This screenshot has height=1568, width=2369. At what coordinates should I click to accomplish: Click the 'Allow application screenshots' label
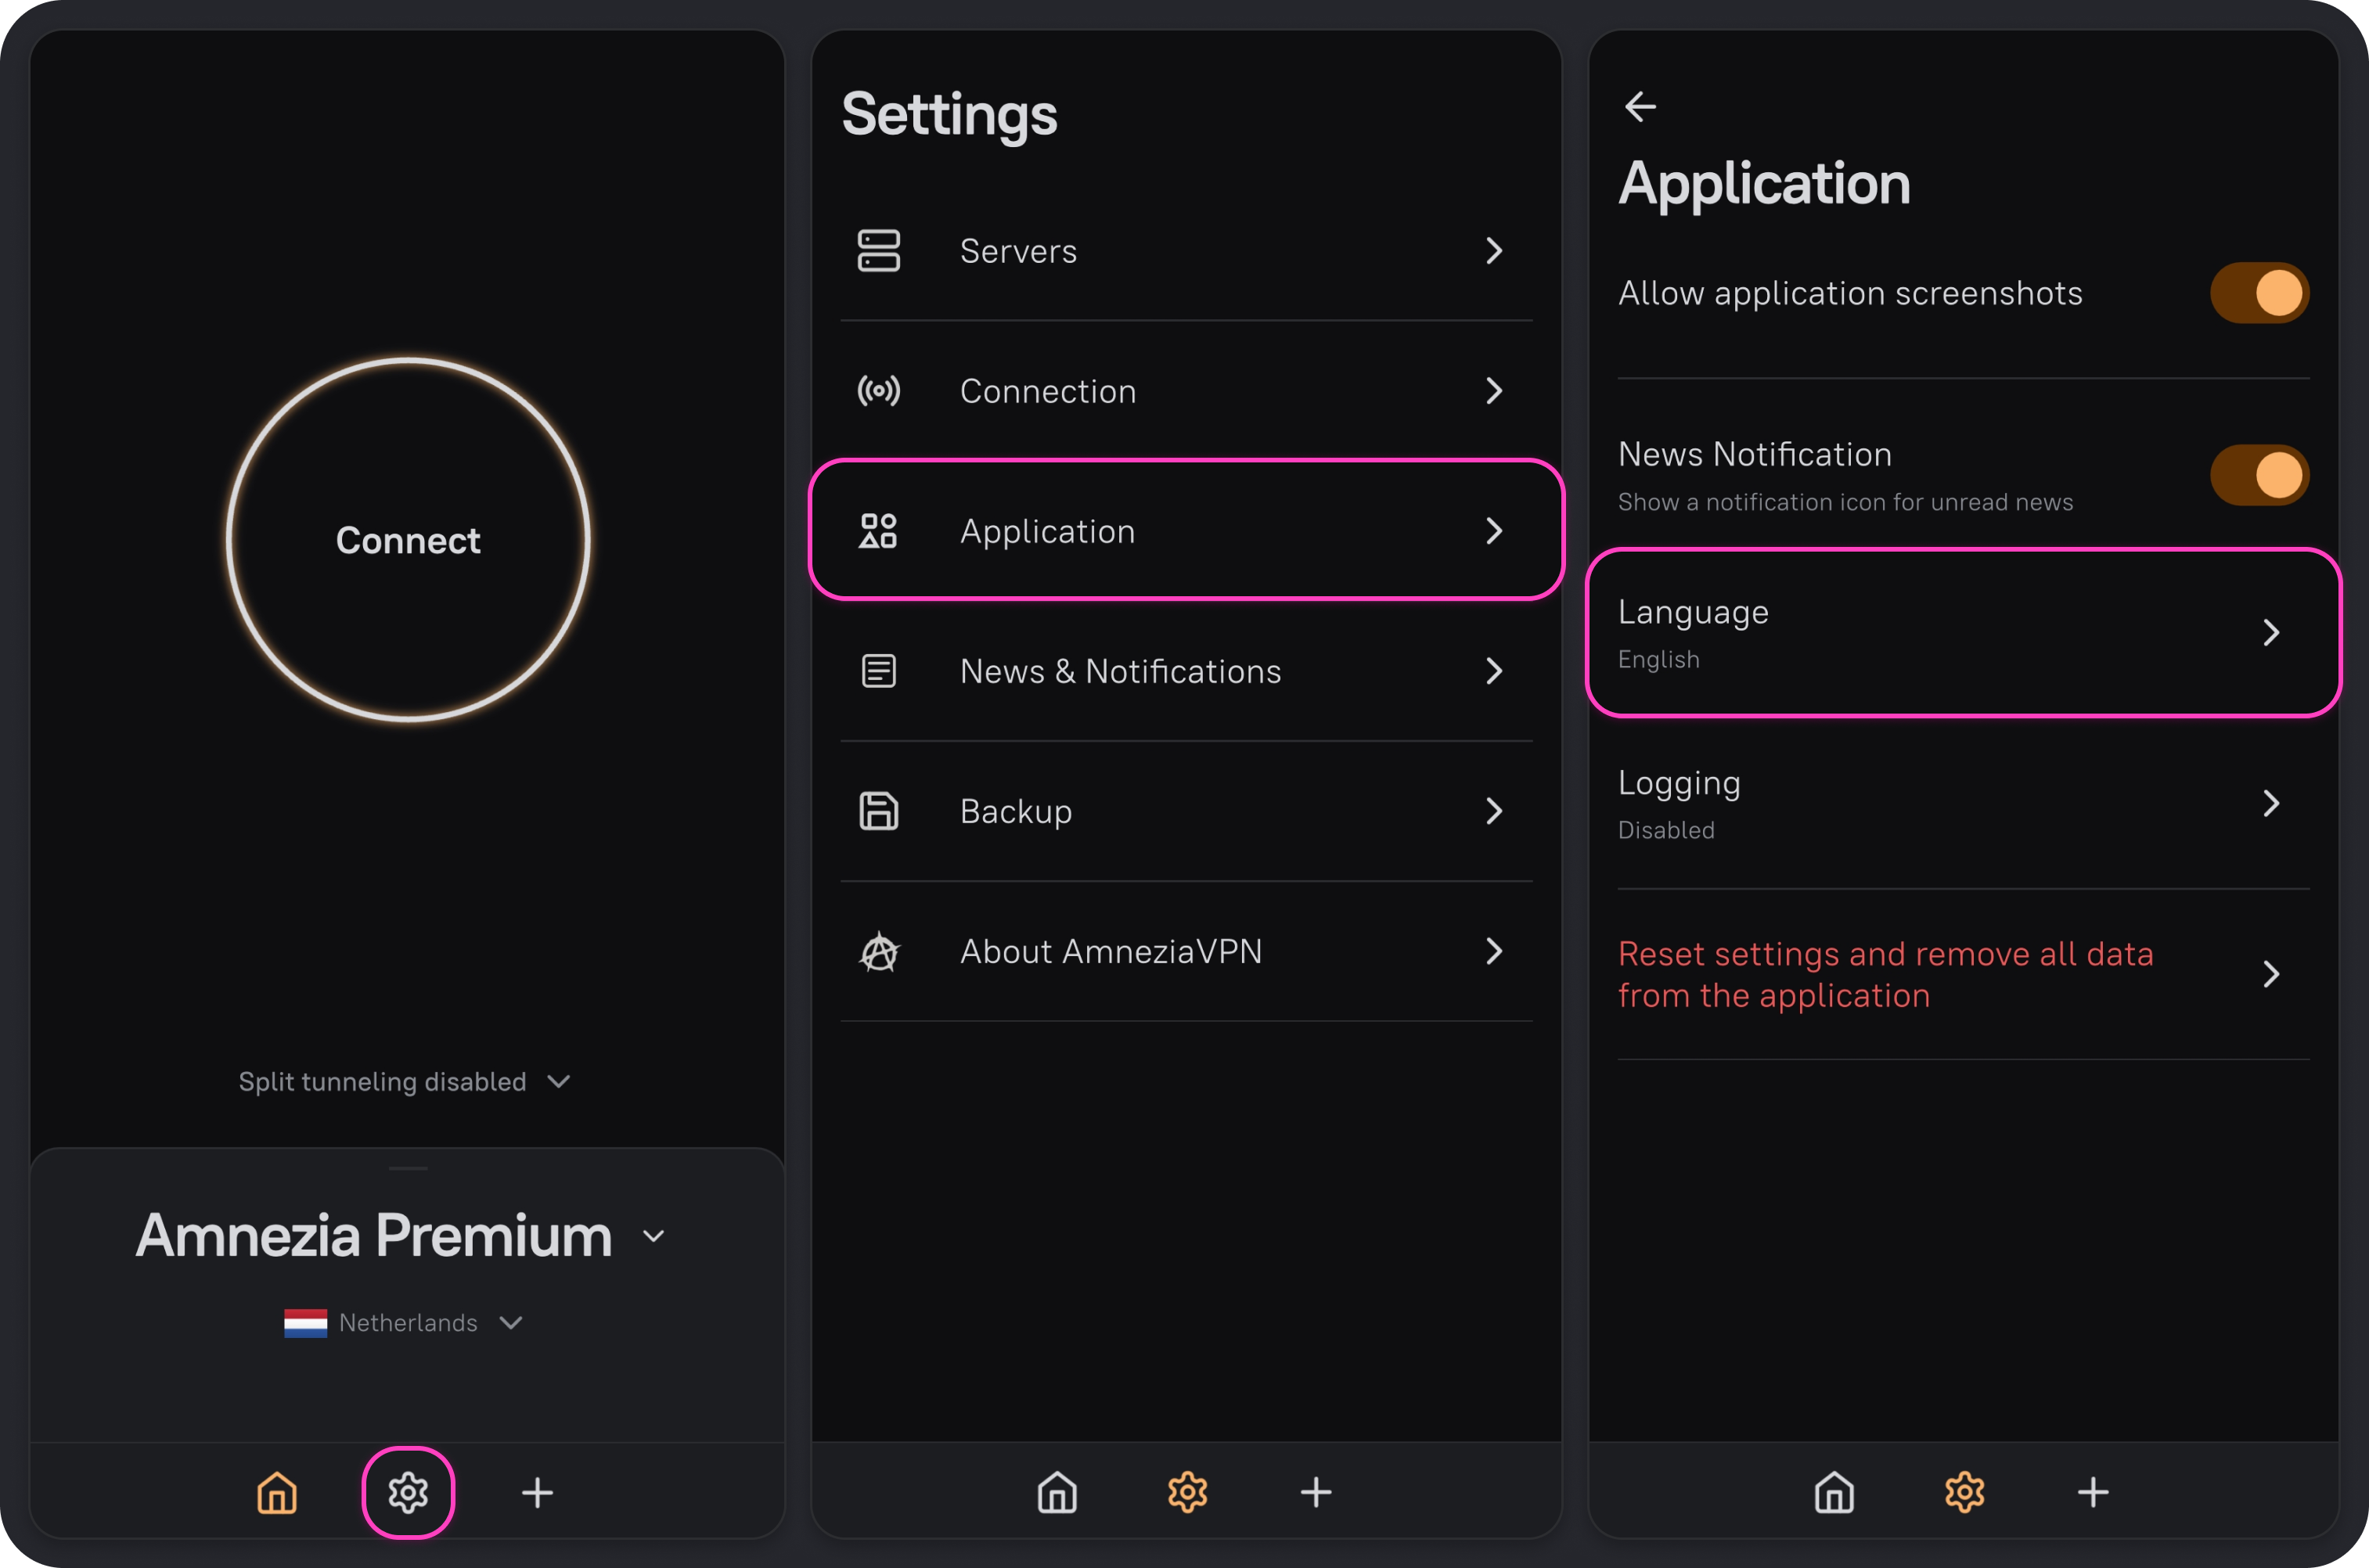tap(1850, 293)
